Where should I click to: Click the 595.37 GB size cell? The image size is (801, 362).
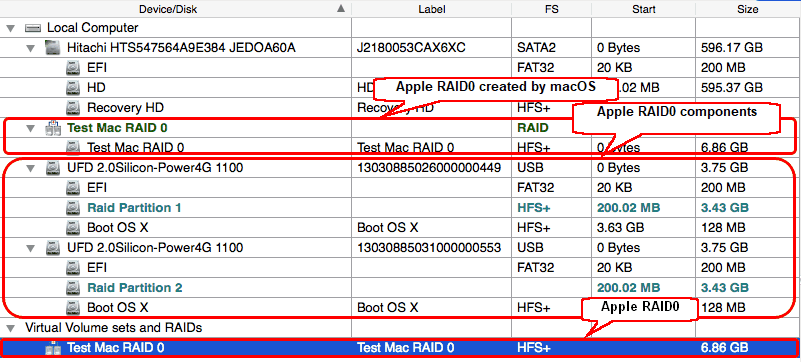pos(732,88)
